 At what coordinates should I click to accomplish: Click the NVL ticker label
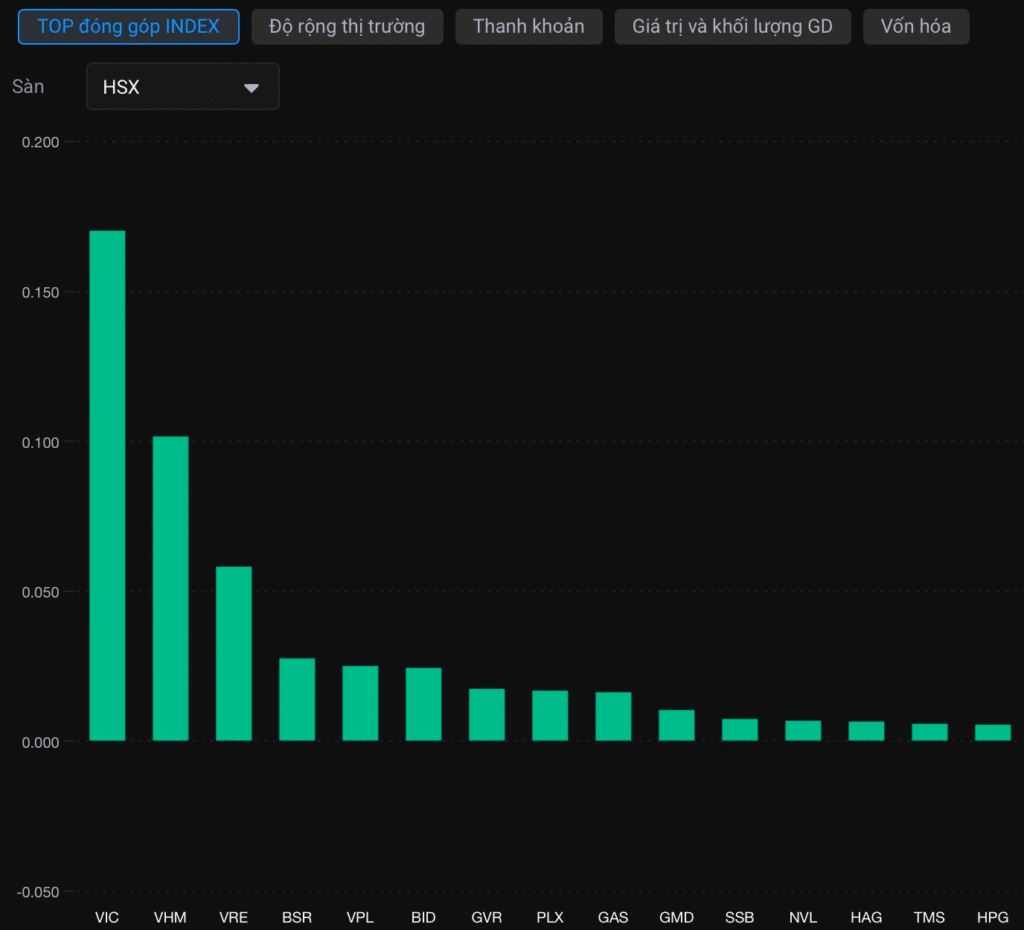point(803,917)
